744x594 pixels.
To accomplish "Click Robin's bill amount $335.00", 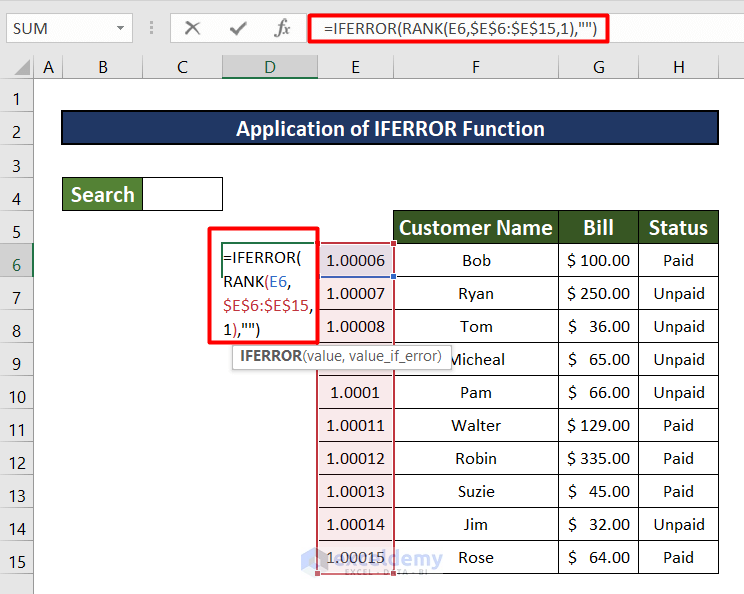I will [x=598, y=459].
